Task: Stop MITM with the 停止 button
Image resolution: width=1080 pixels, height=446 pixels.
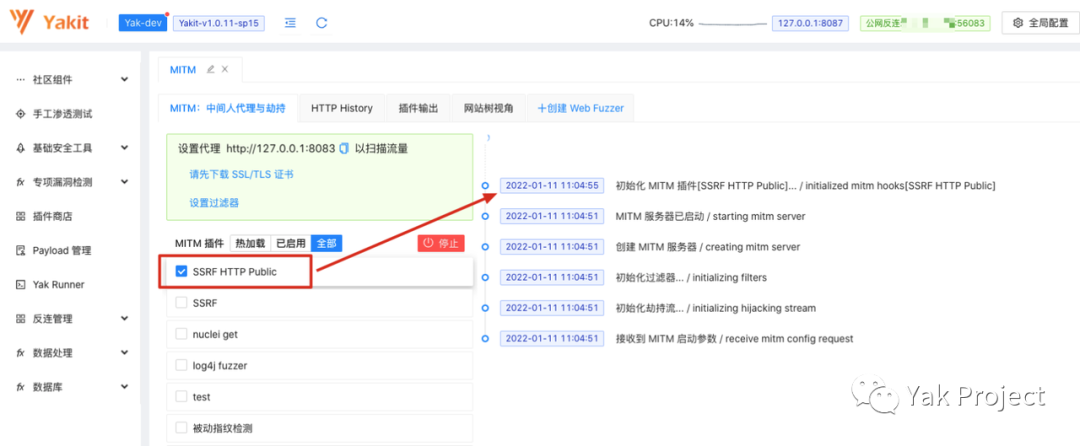Action: [x=441, y=243]
